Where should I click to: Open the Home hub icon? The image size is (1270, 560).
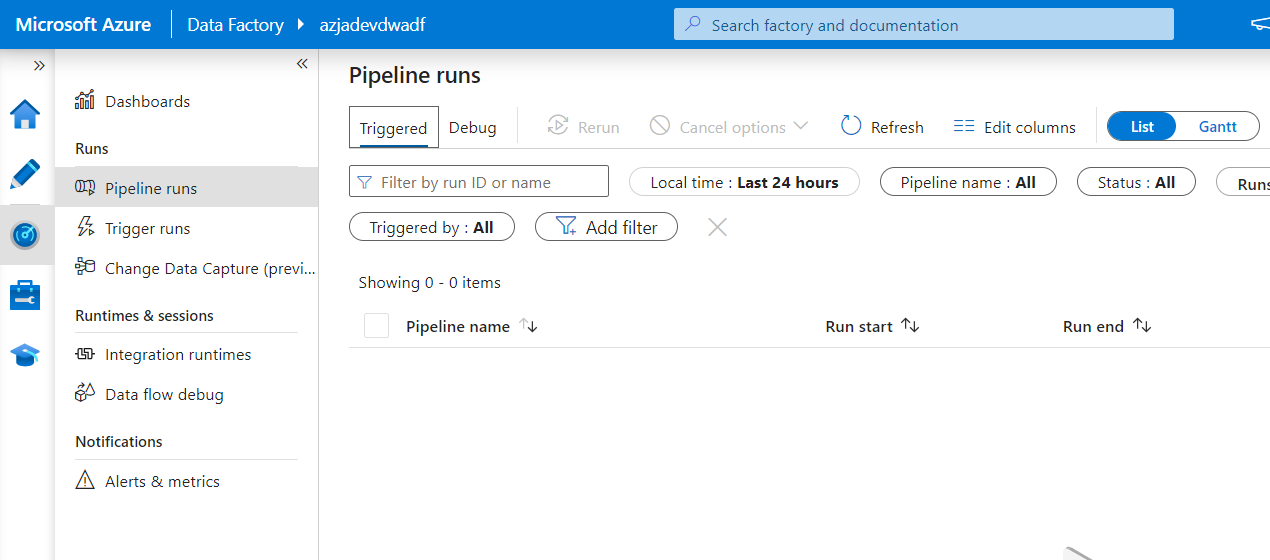(x=25, y=115)
